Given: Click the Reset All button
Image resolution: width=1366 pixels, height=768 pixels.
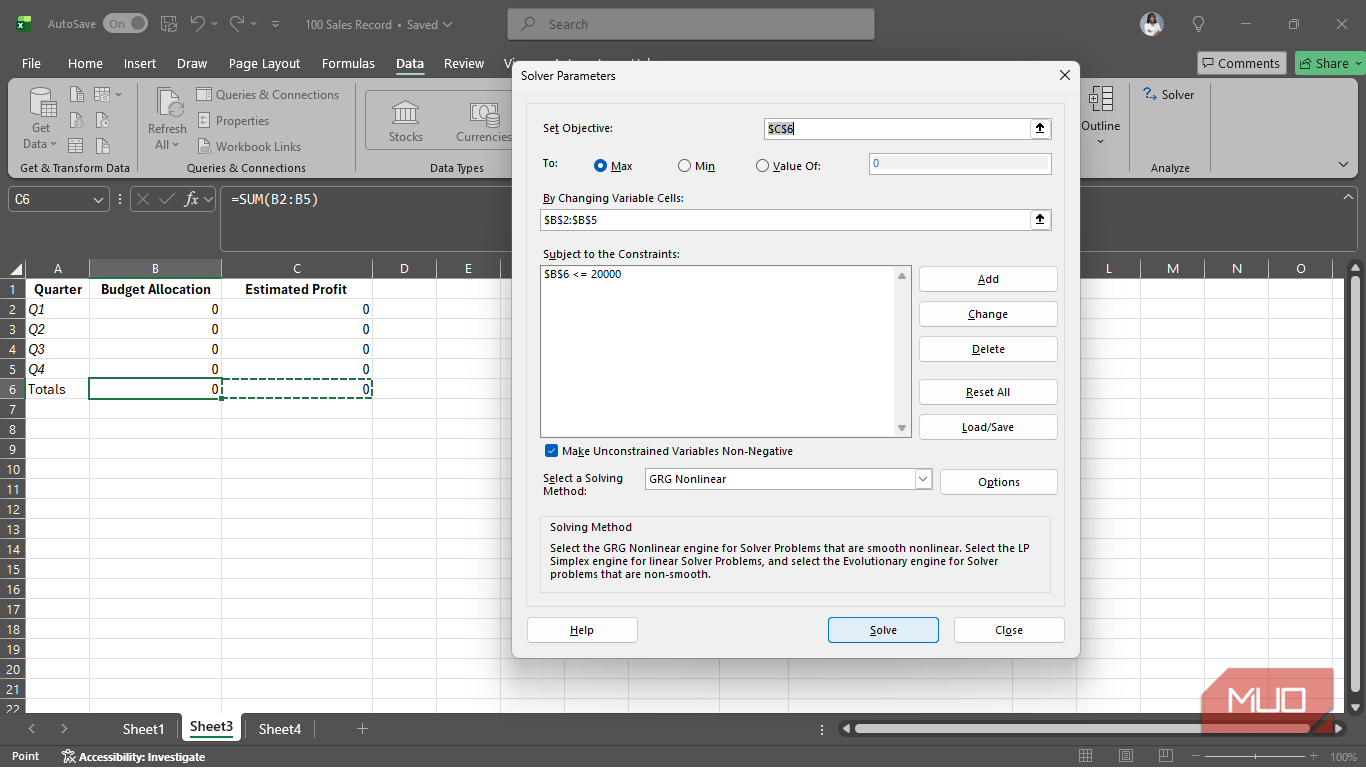Looking at the screenshot, I should (x=988, y=392).
